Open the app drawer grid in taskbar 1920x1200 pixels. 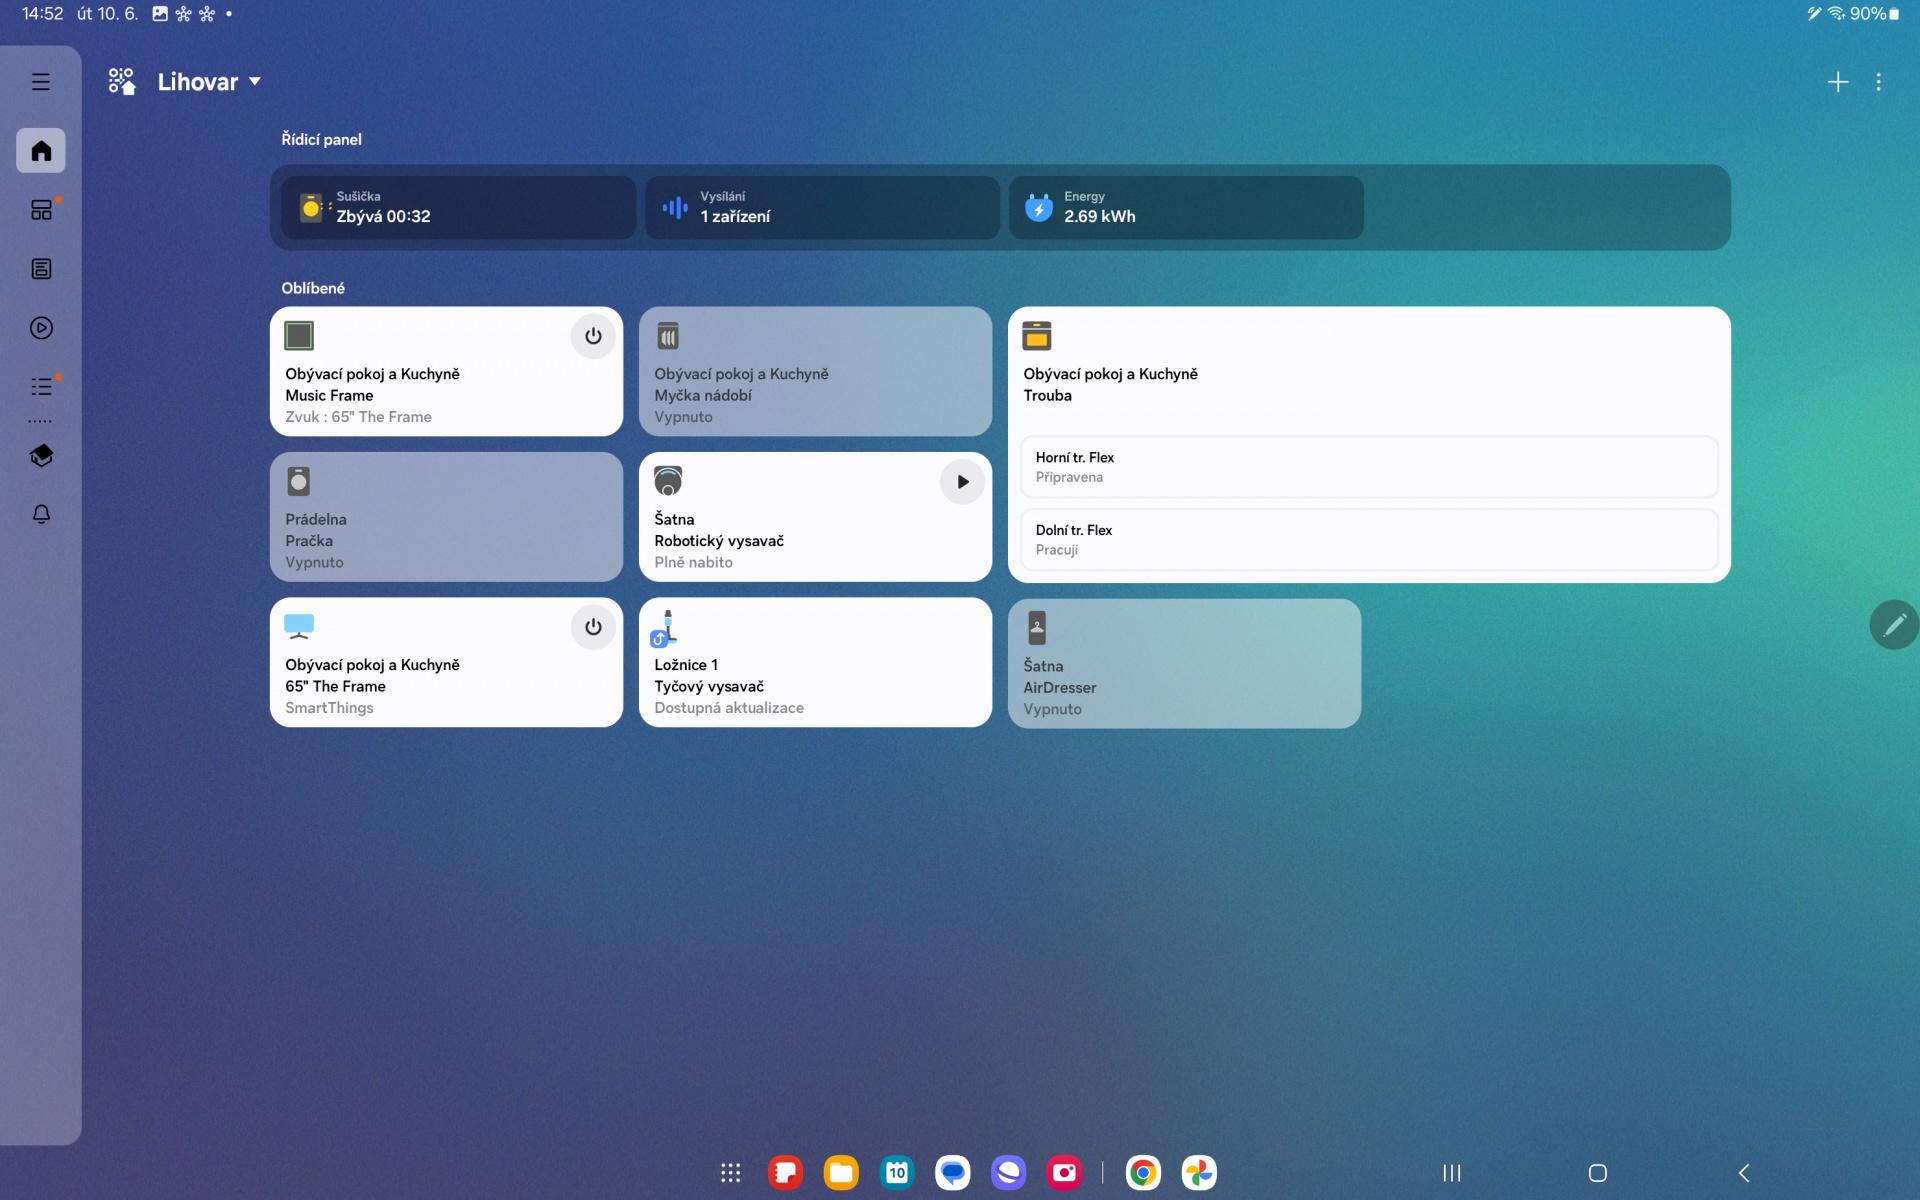[731, 1173]
